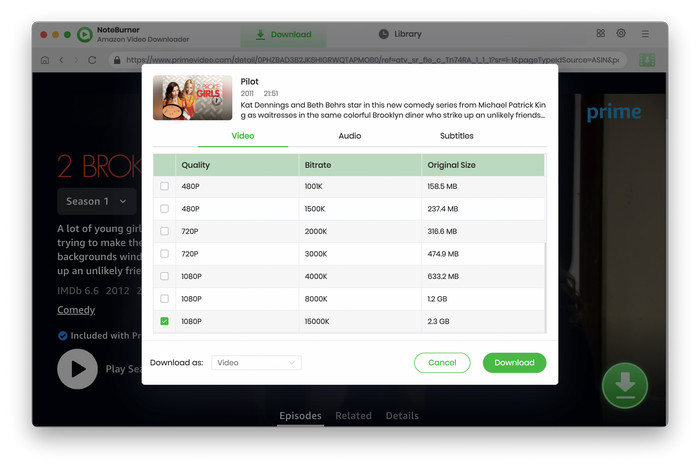Expand the Season 1 selector
The height and width of the screenshot is (469, 700).
[x=96, y=201]
